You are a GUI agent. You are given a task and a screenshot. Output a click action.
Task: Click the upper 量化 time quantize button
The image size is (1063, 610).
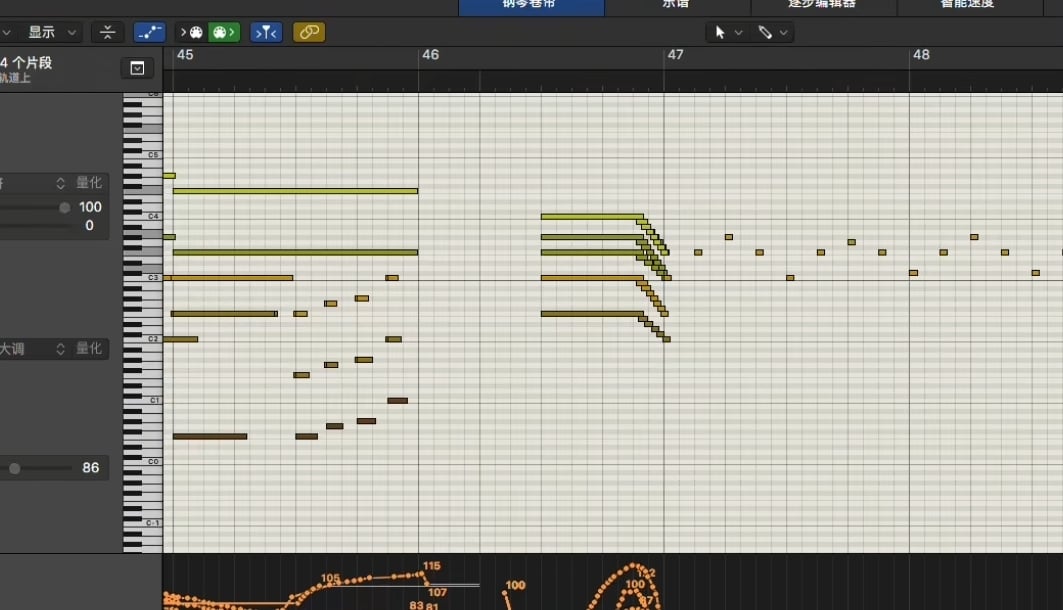tap(89, 182)
